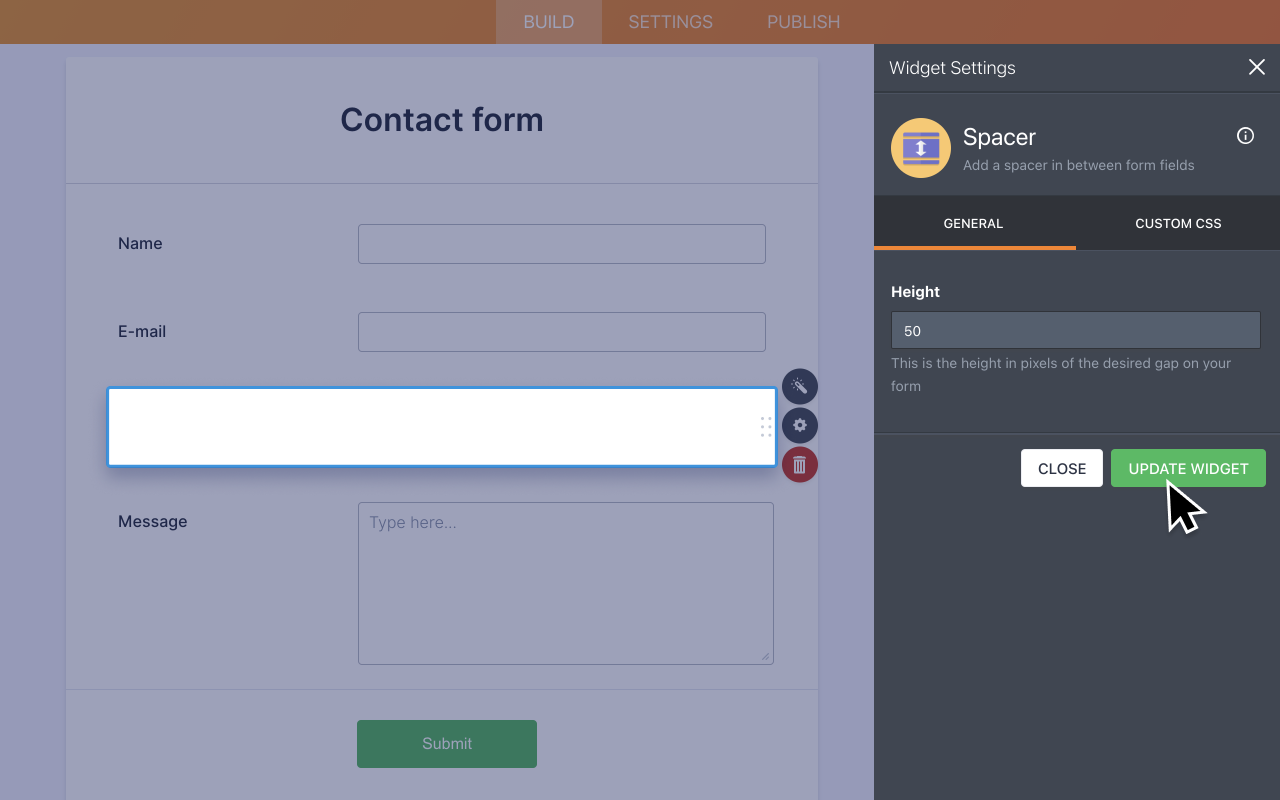
Task: Go to the PUBLISH section
Action: pyautogui.click(x=803, y=21)
